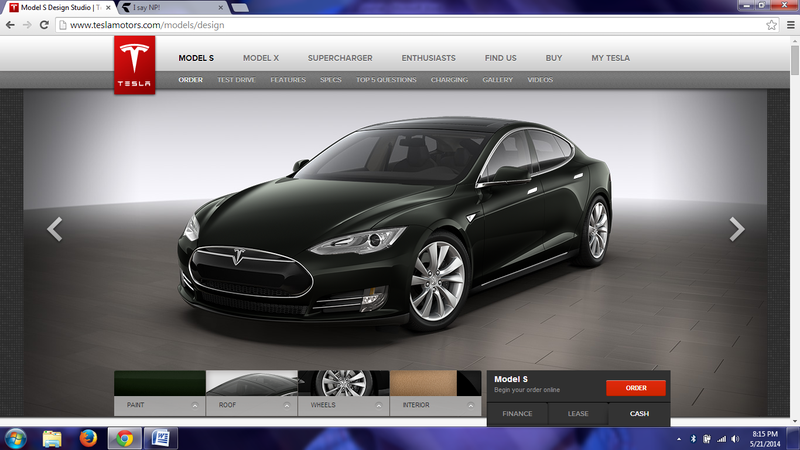Click the Chrome taskbar icon
Screen dimensions: 800x450
(124, 438)
